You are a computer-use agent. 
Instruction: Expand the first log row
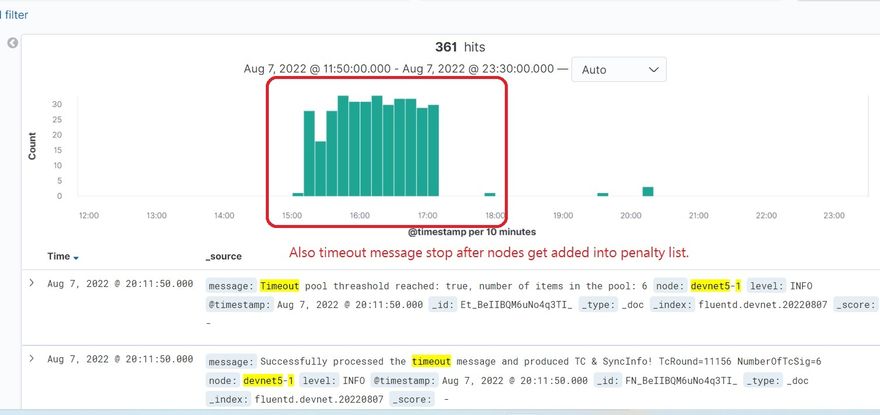point(31,284)
